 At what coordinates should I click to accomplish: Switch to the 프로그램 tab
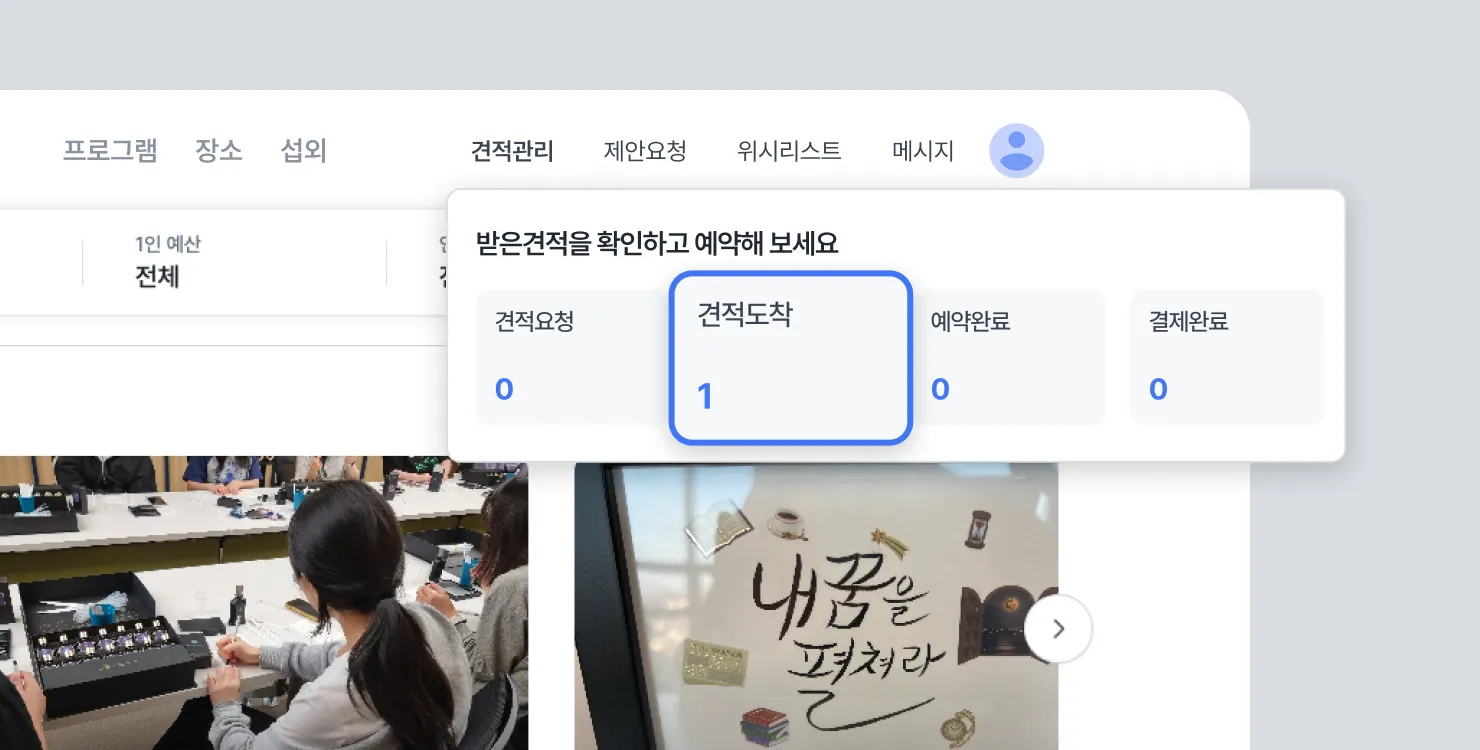[x=110, y=151]
